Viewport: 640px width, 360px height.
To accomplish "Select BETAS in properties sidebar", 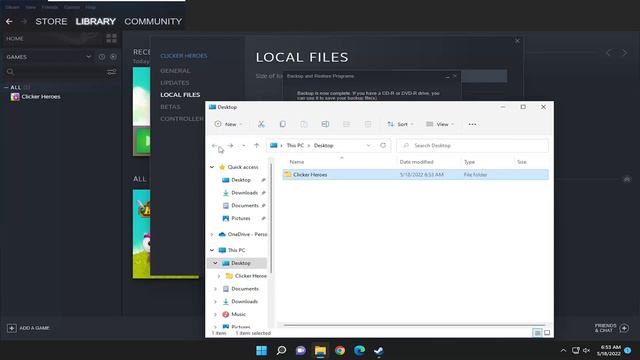I will tap(170, 107).
